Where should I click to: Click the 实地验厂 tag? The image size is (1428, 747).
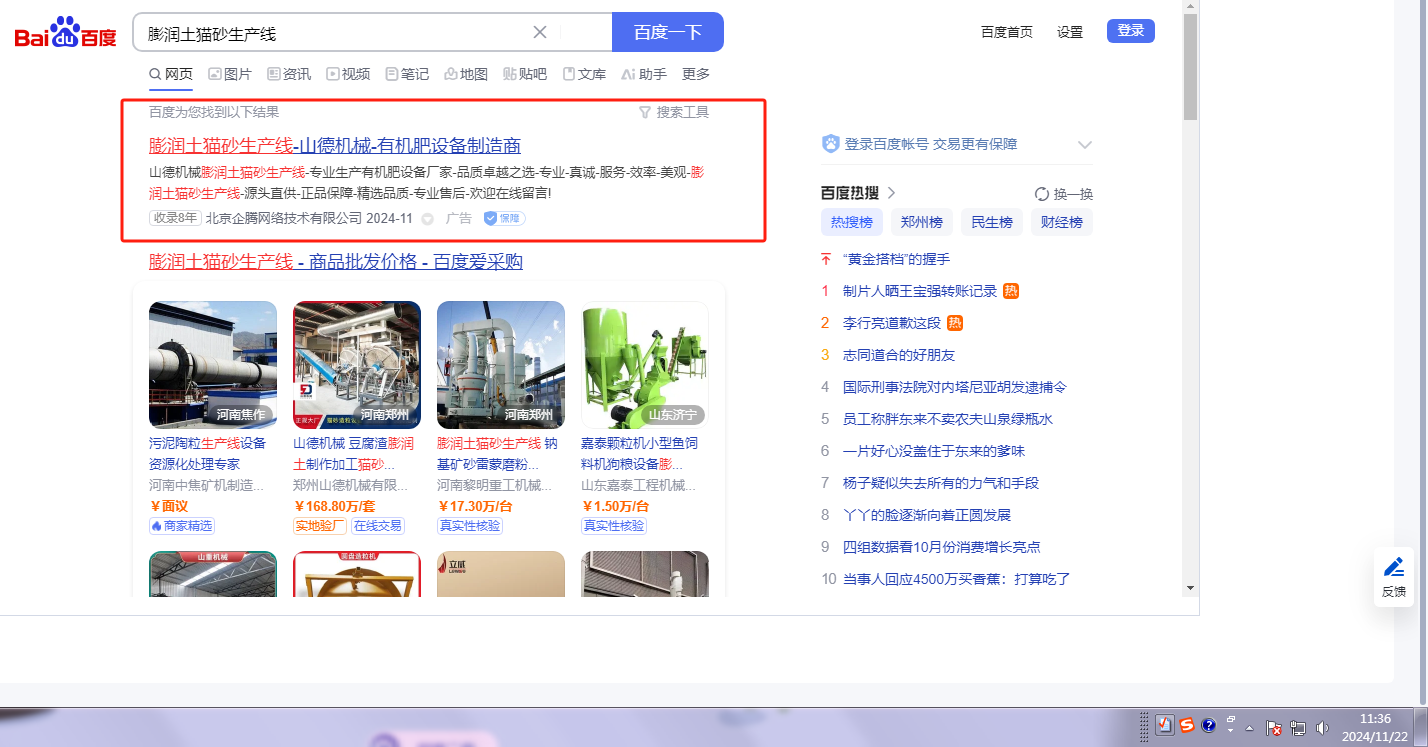320,526
